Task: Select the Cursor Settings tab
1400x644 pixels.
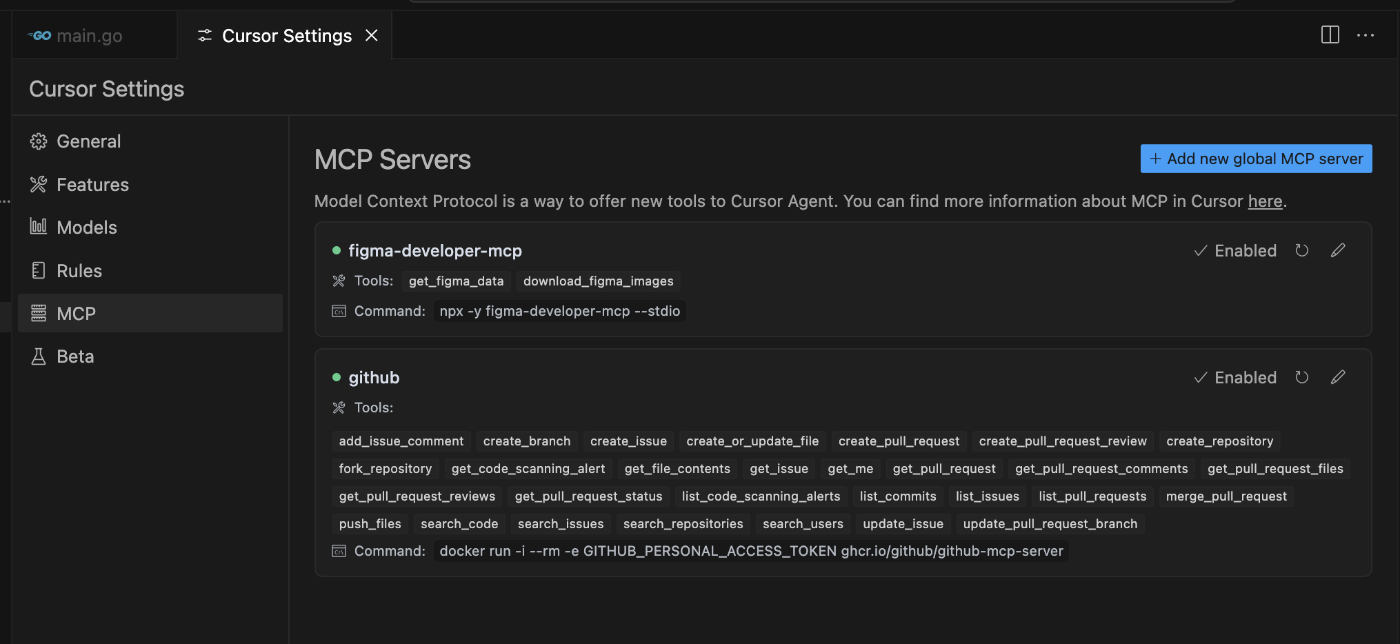Action: click(x=286, y=36)
